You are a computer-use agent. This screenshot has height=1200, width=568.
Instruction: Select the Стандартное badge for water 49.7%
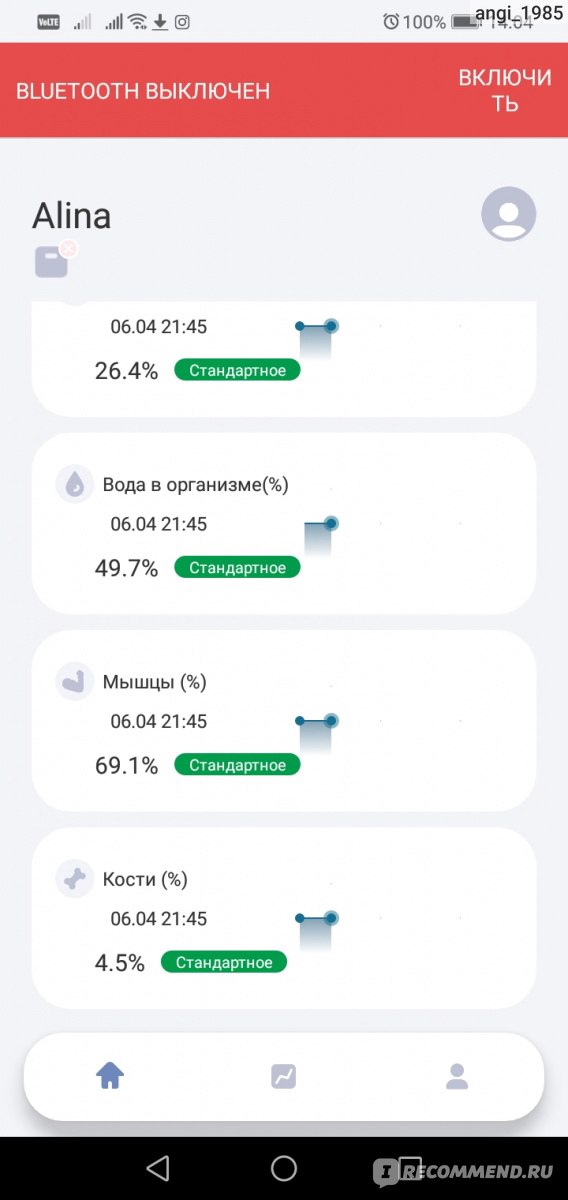pyautogui.click(x=237, y=568)
